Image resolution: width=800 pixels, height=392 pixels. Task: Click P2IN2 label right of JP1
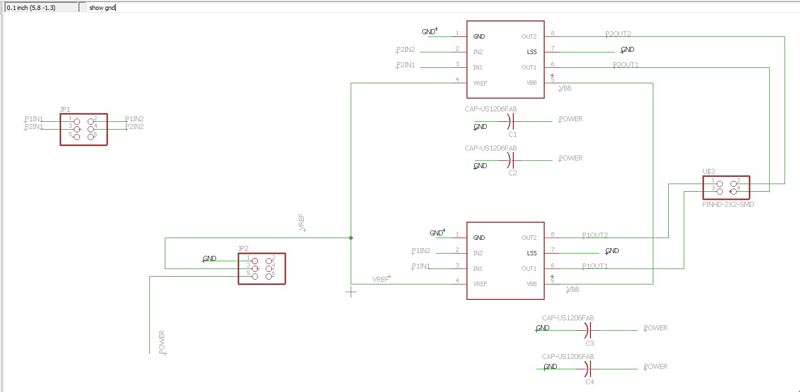pos(134,126)
